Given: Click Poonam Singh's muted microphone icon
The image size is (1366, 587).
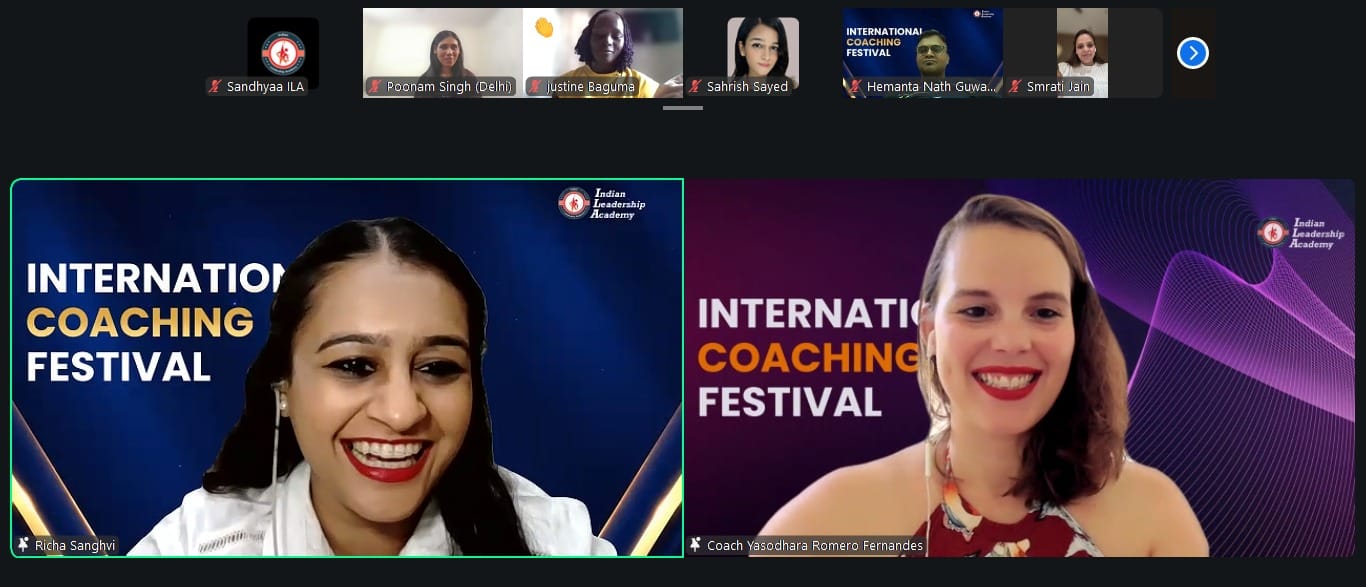Looking at the screenshot, I should click(x=375, y=87).
